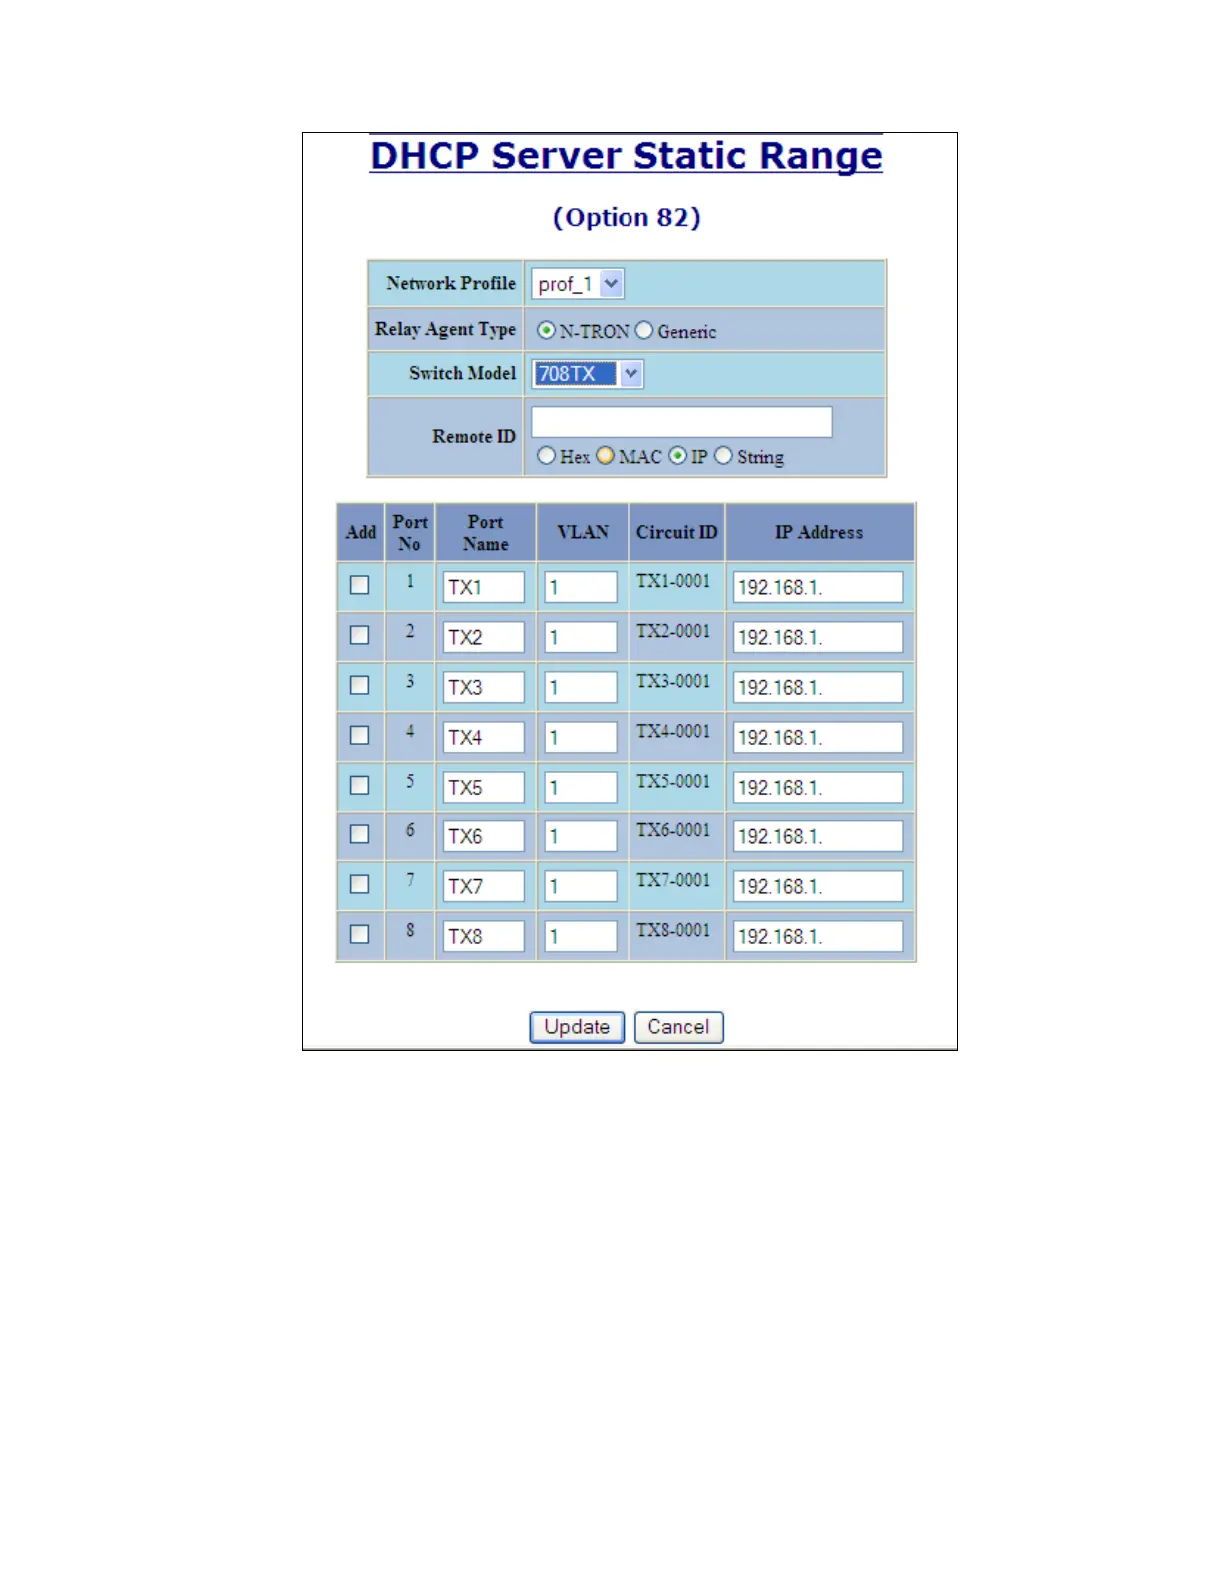Click the Circuit ID text TX2-0001
Image resolution: width=1224 pixels, height=1584 pixels.
pyautogui.click(x=673, y=631)
